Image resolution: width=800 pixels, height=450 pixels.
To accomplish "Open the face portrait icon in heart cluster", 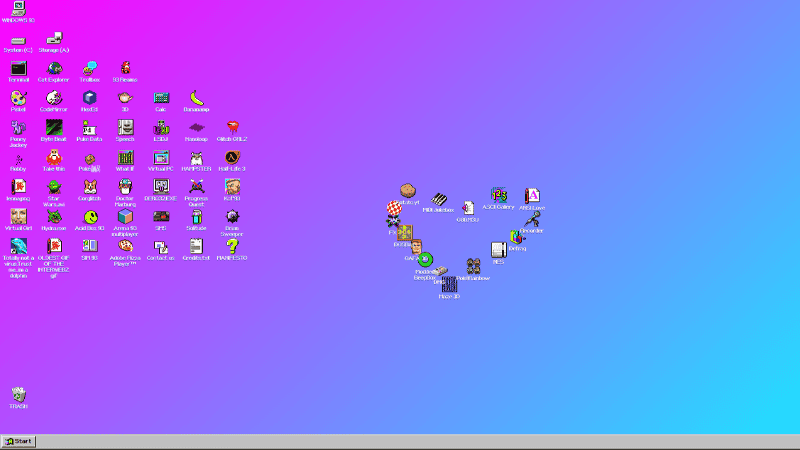I will point(416,247).
